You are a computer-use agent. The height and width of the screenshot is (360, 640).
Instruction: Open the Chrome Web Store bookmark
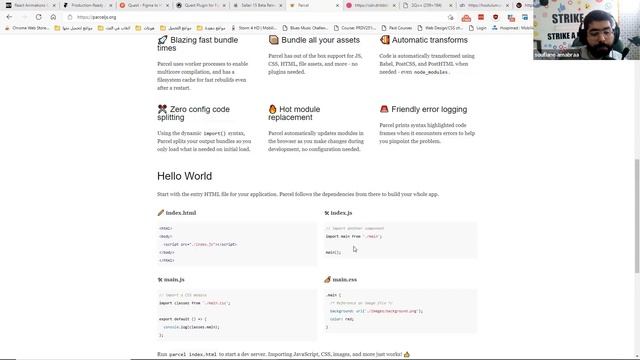27,28
